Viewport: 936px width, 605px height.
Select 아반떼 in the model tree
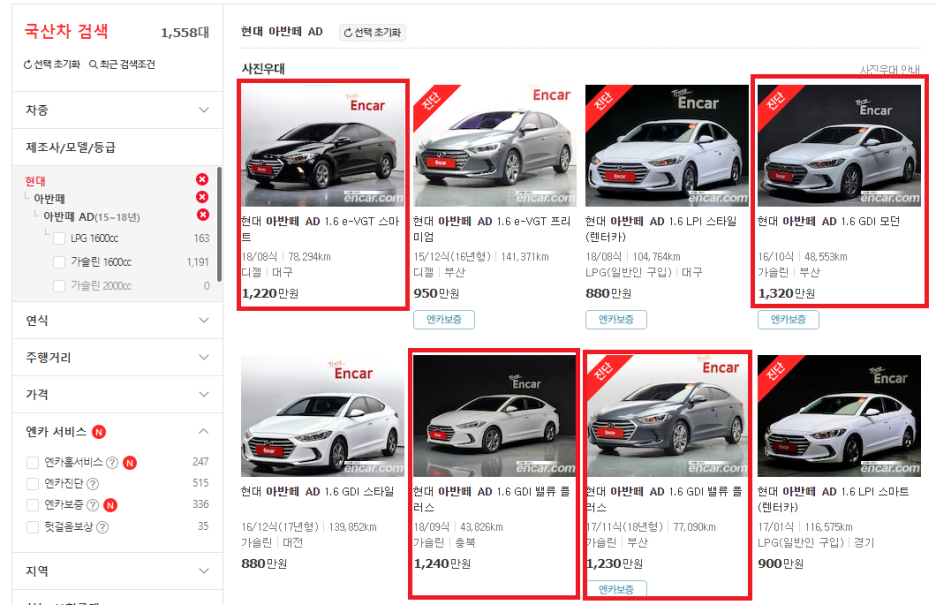[49, 199]
